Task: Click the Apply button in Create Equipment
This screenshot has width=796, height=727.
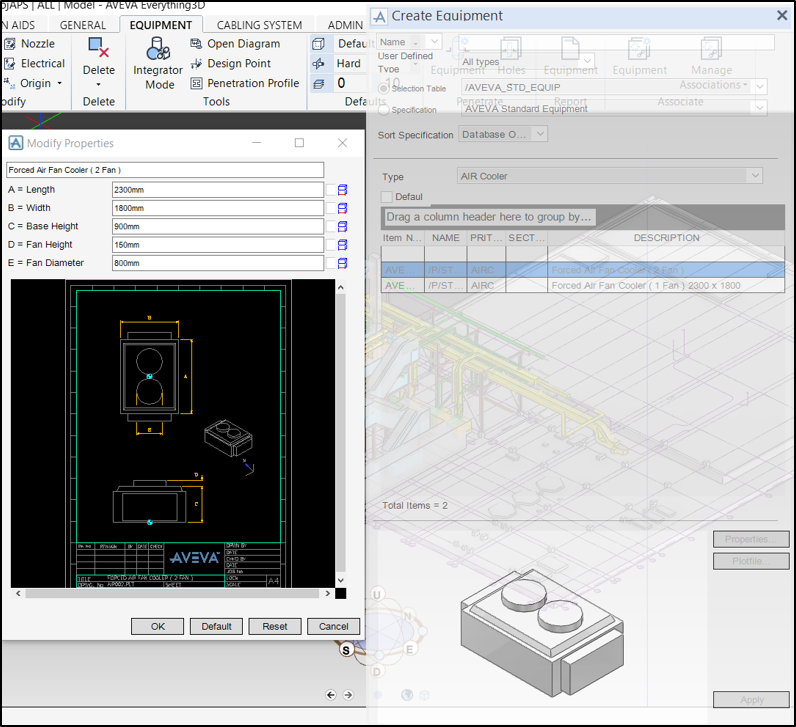Action: [x=751, y=700]
